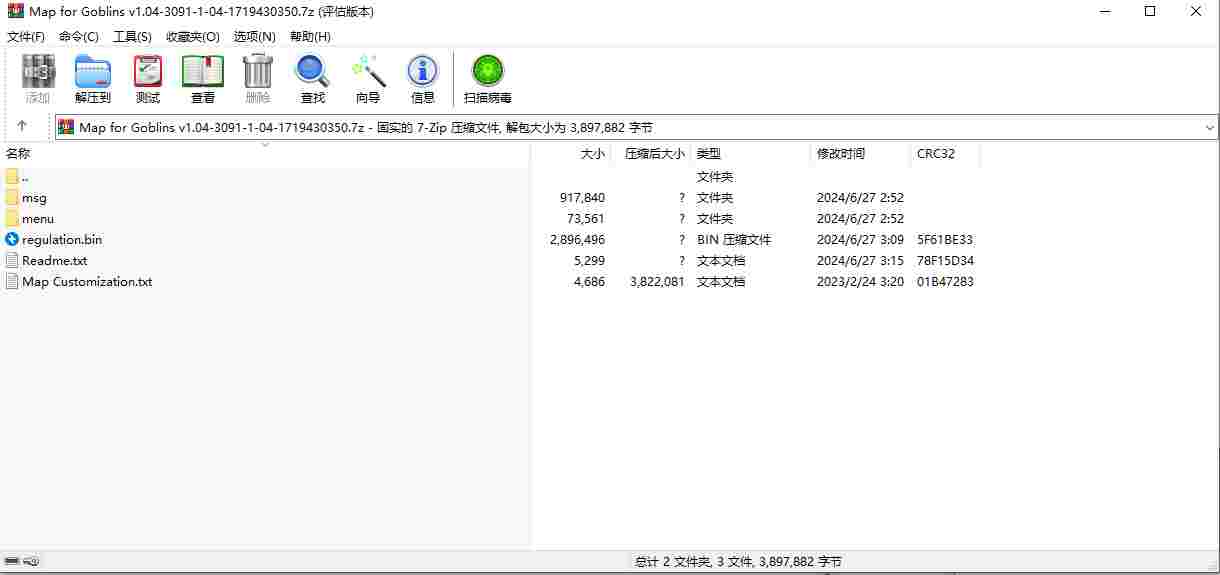Click the msg folder icon
Image resolution: width=1220 pixels, height=575 pixels.
[x=12, y=197]
